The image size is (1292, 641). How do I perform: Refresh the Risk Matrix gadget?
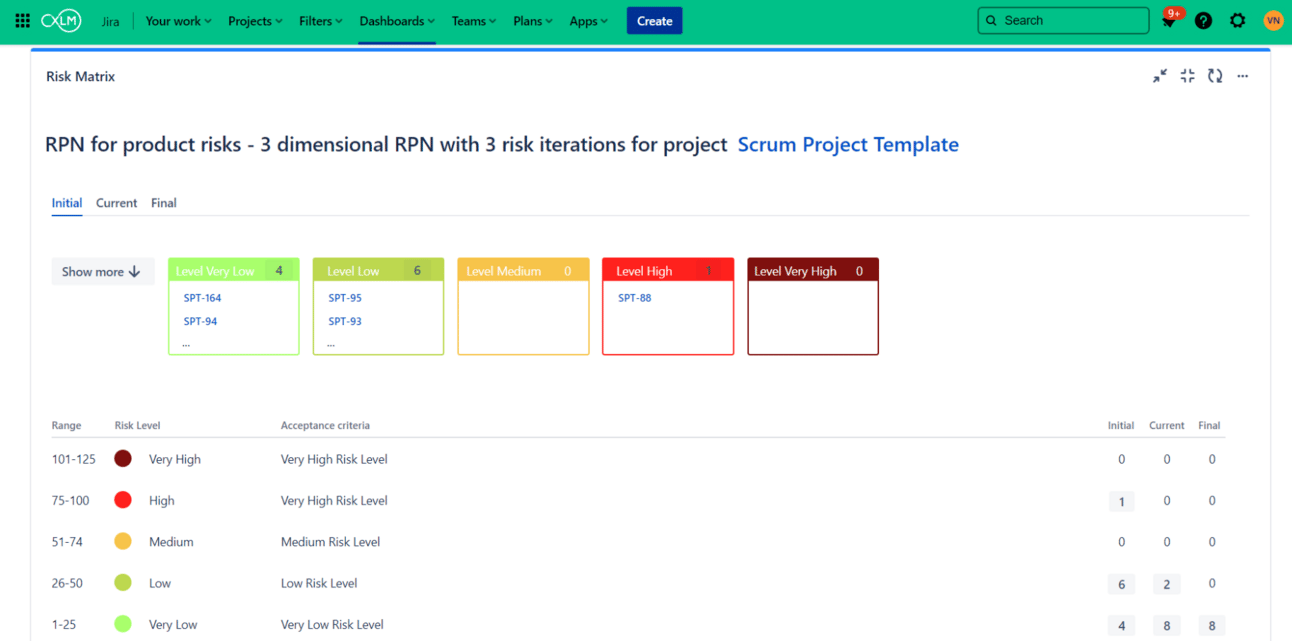1215,76
